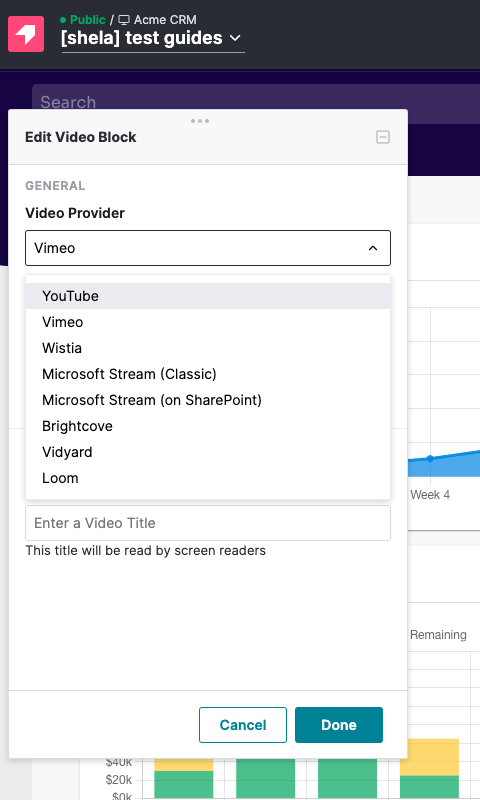Click the Week 4 data point on chart
This screenshot has height=800, width=480.
[431, 459]
